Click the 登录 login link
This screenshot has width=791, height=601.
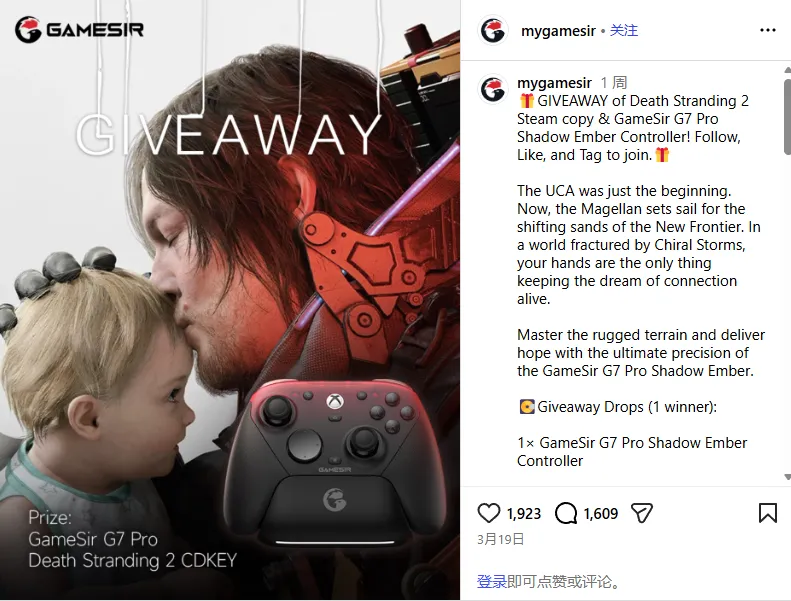point(491,581)
